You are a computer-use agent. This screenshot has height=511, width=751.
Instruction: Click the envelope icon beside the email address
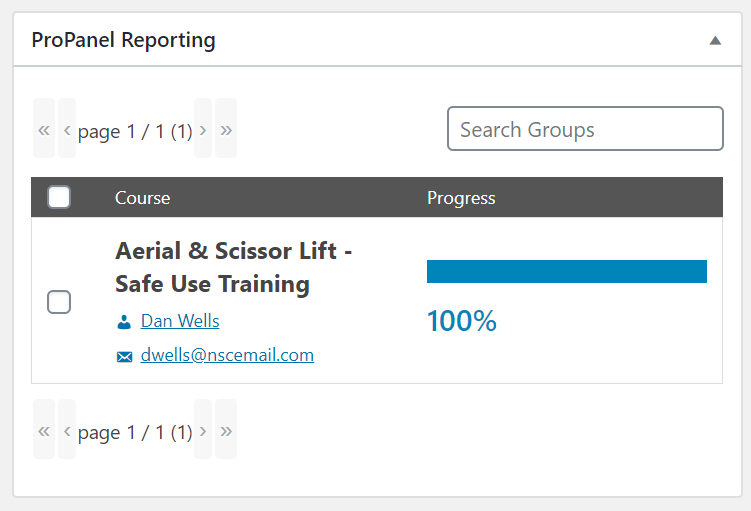coord(125,357)
